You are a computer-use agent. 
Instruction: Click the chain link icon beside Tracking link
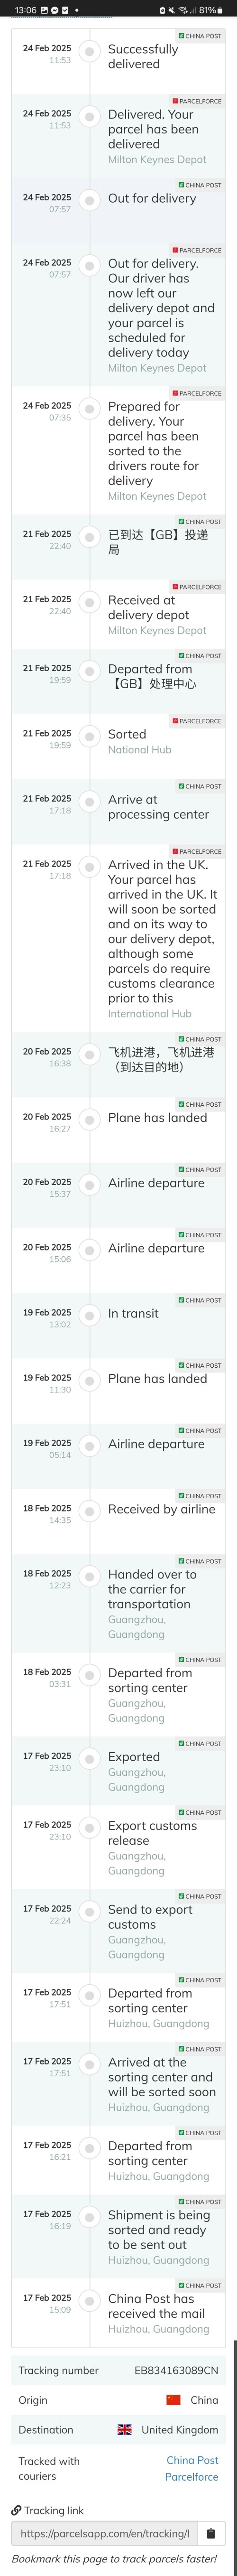16,2510
